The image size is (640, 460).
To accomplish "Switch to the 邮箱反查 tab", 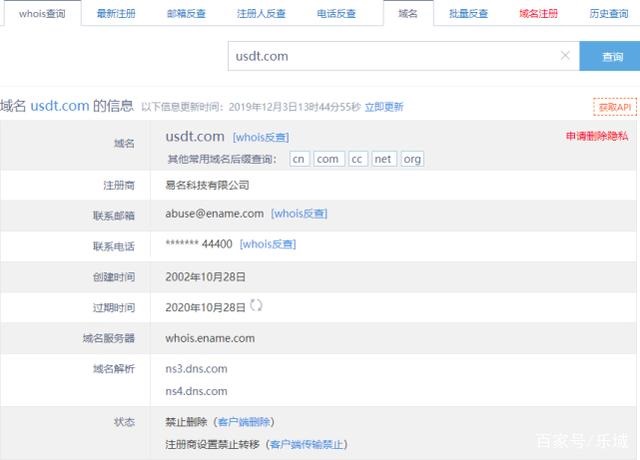I will coord(186,14).
